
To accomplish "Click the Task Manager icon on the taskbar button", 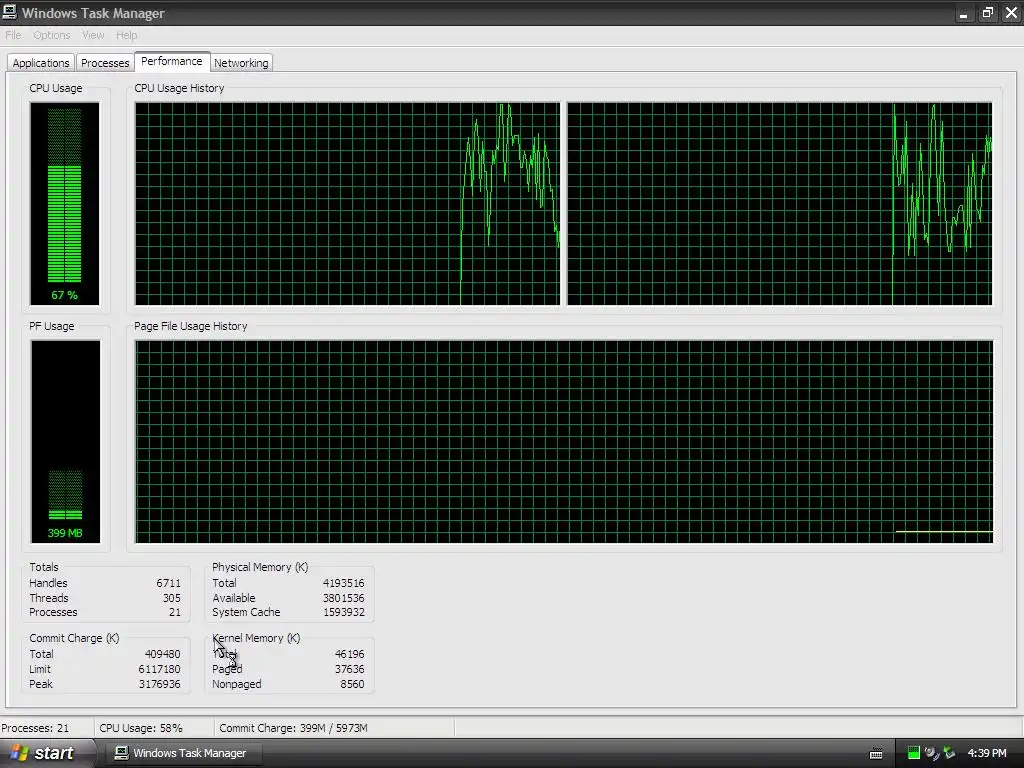I will pos(121,753).
